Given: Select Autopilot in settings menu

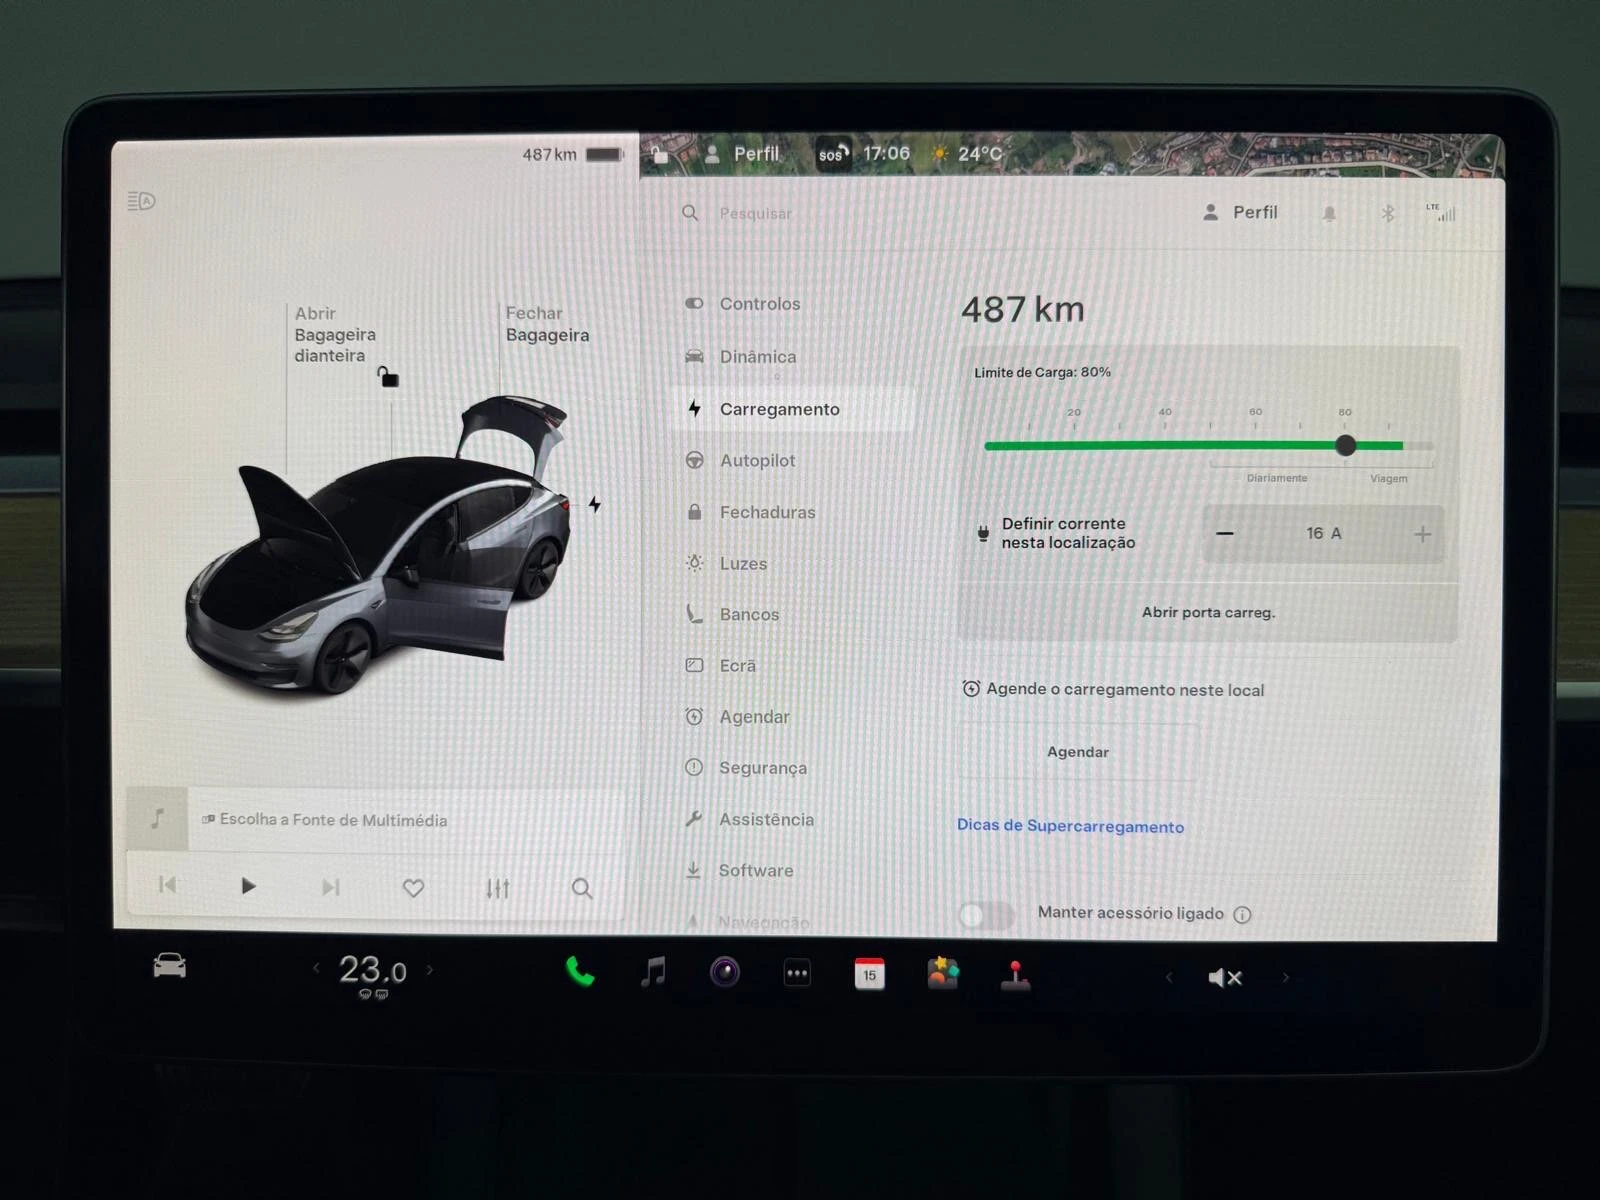Looking at the screenshot, I should [x=757, y=460].
